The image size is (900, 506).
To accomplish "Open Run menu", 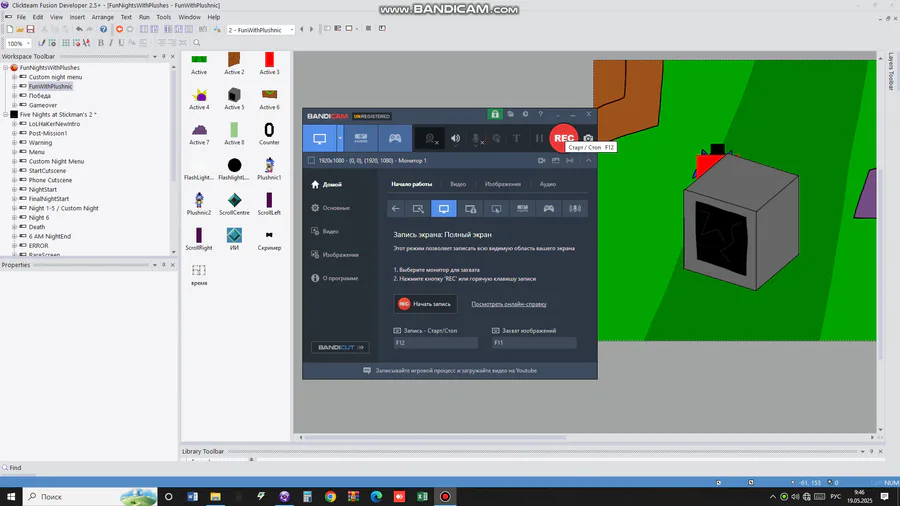I will point(144,17).
